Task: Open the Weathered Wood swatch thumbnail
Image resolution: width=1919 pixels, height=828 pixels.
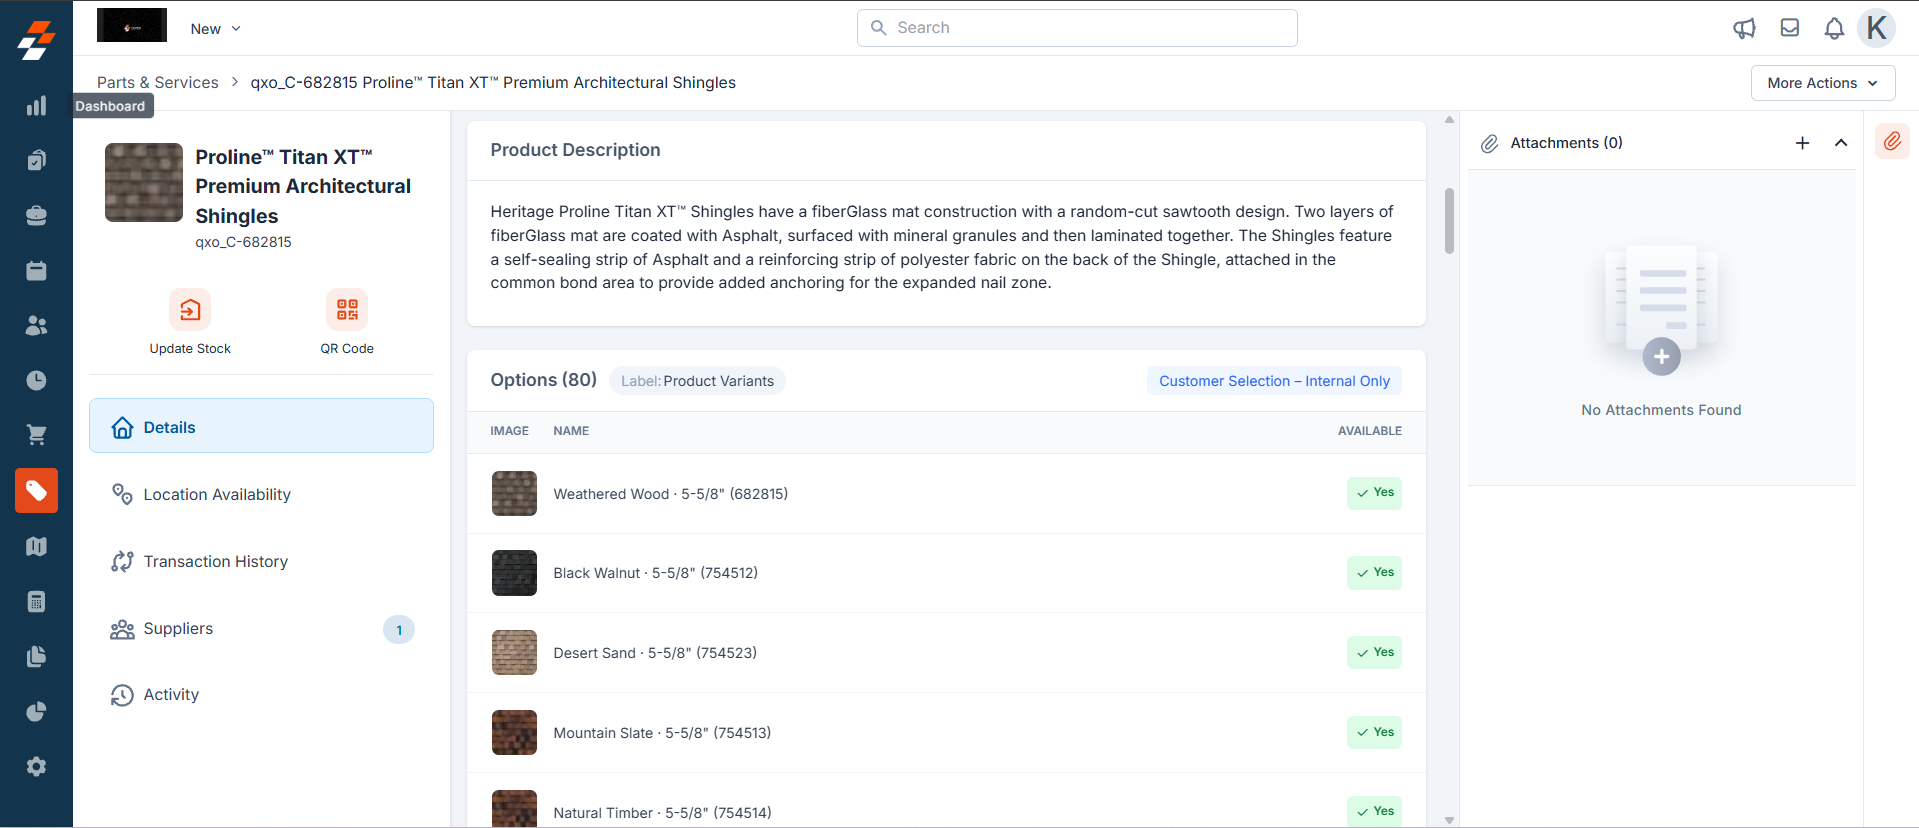Action: click(x=514, y=493)
